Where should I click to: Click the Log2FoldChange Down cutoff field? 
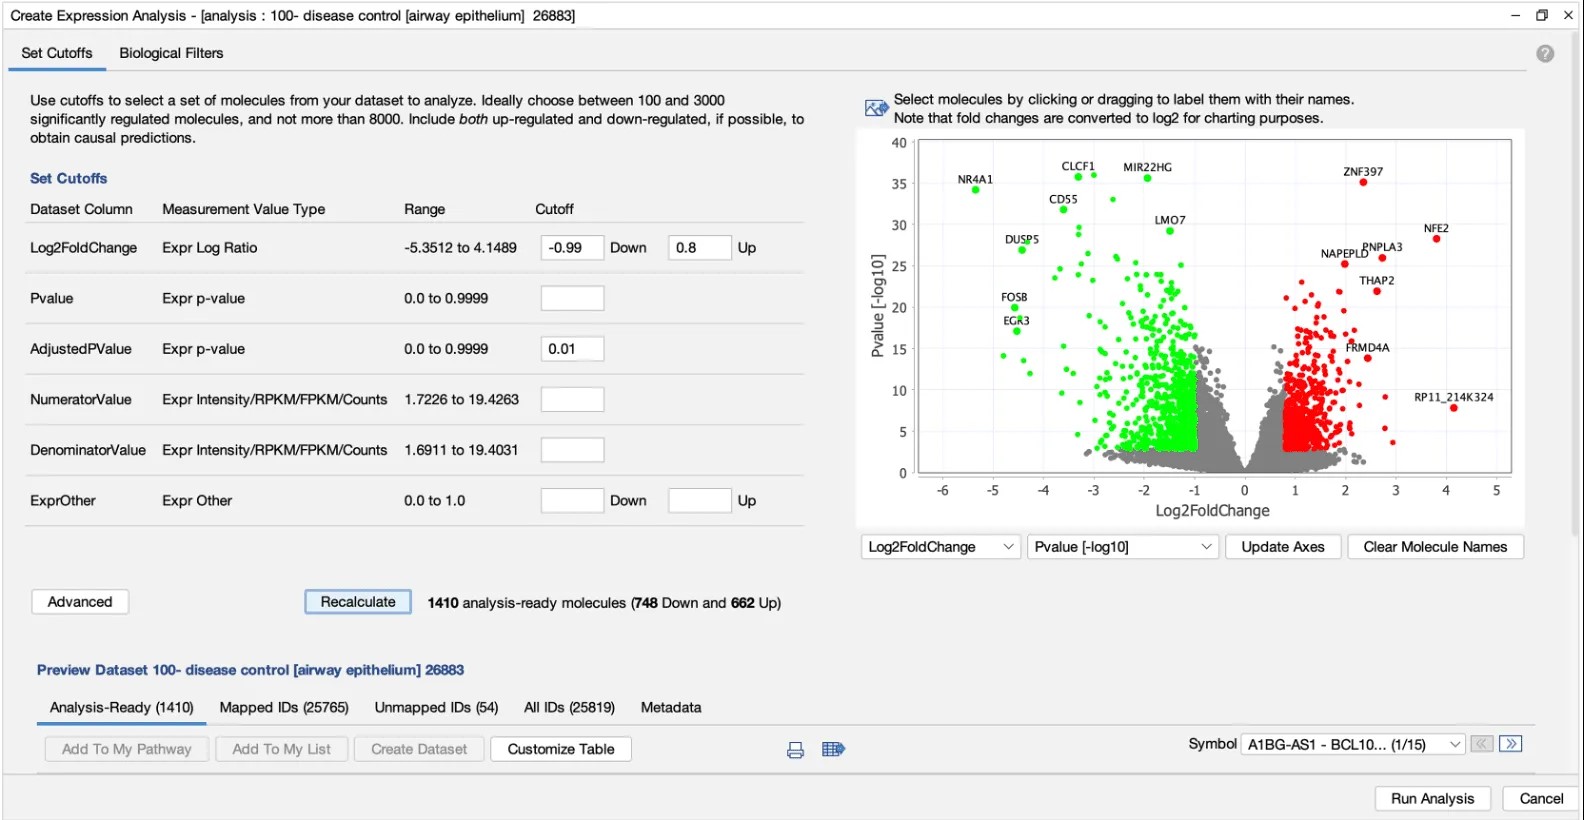572,248
